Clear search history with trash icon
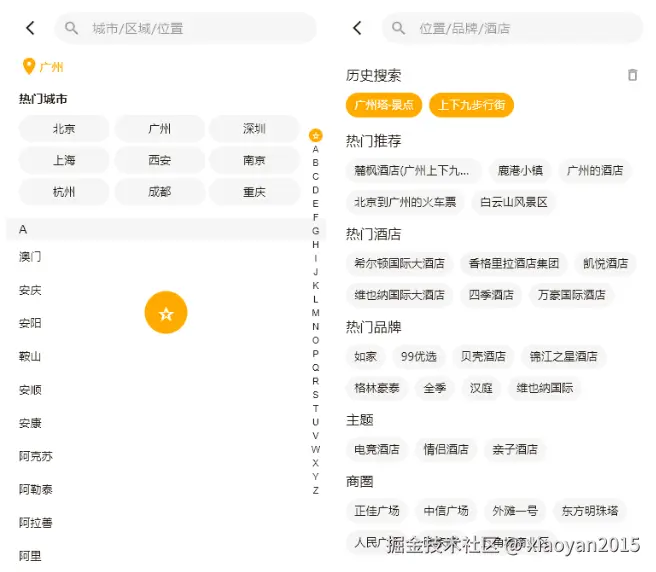Viewport: 656px width, 572px height. click(x=633, y=75)
